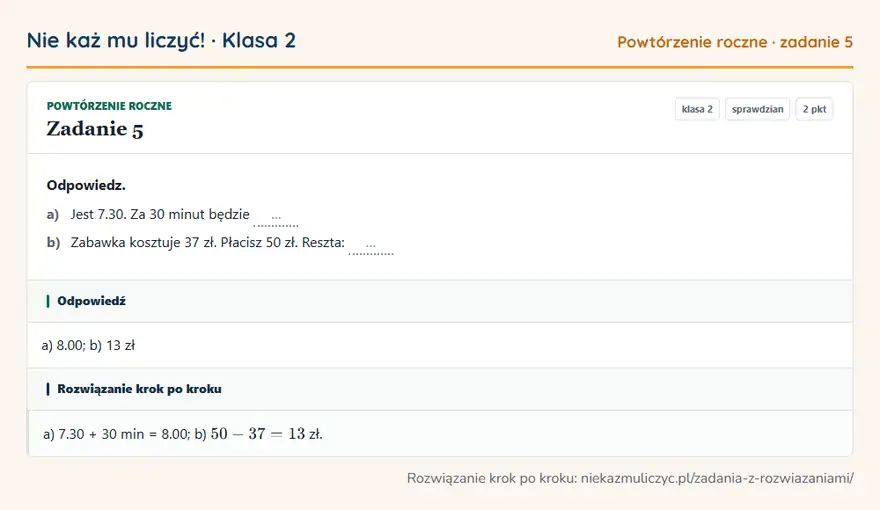The height and width of the screenshot is (510, 880).
Task: Click the equation '50 − 37 = 13'
Action: tap(258, 434)
